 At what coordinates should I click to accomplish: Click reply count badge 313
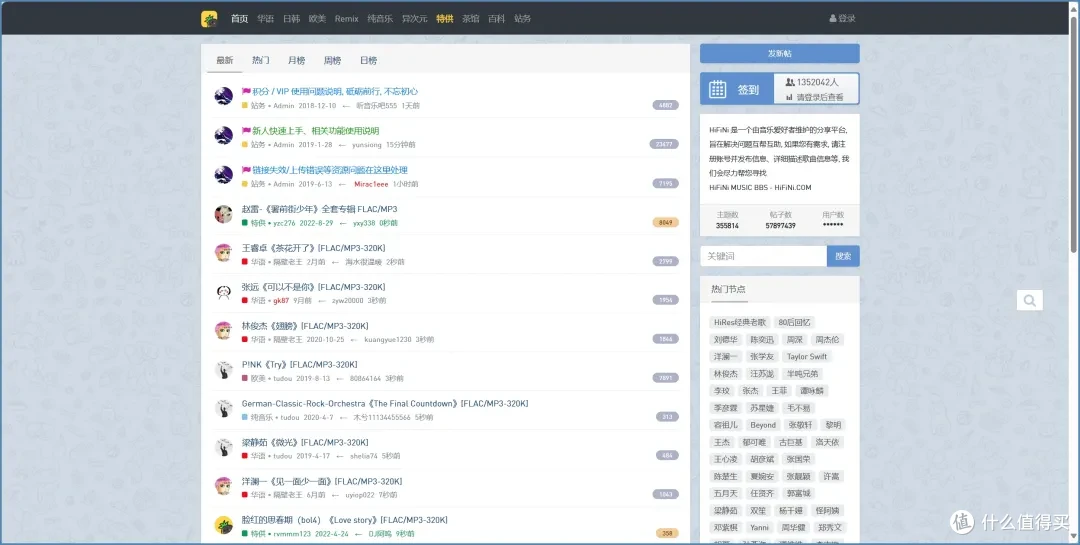coord(667,417)
